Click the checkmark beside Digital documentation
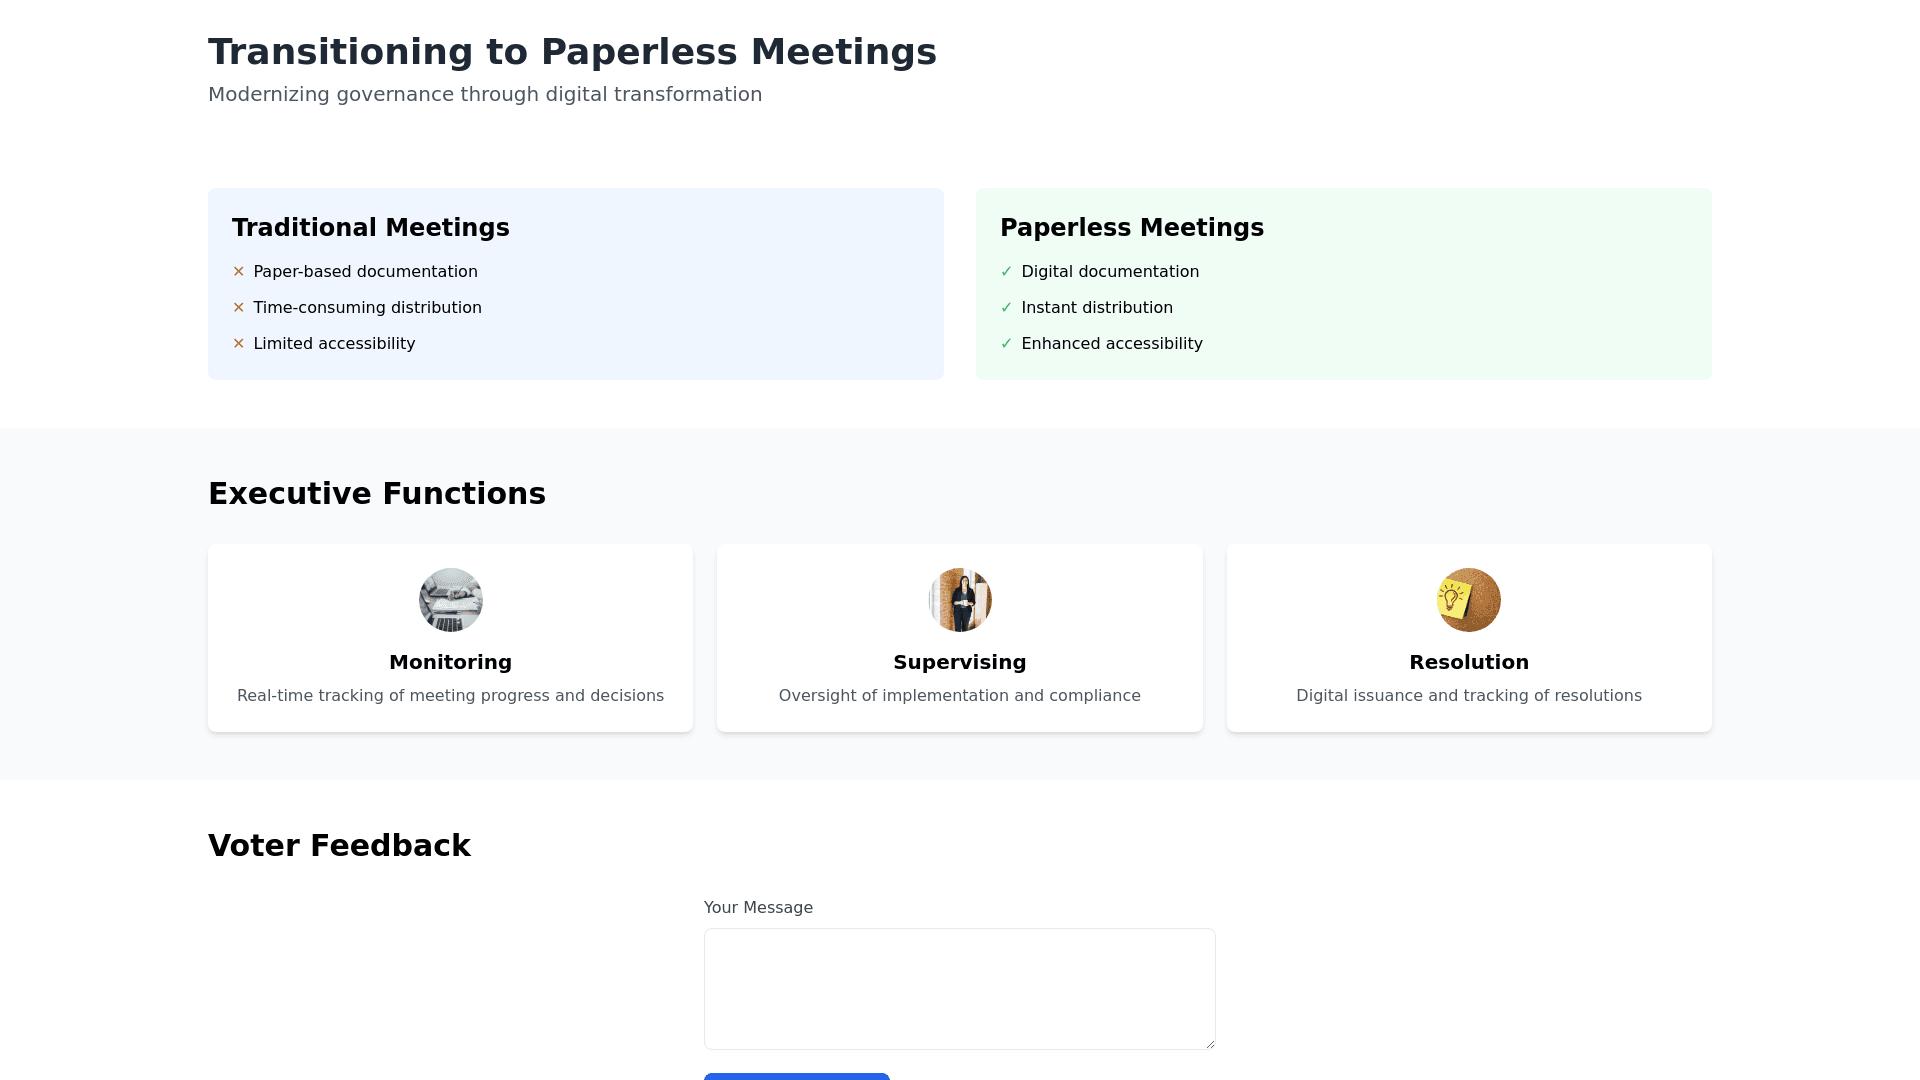The width and height of the screenshot is (1920, 1080). coord(1006,272)
